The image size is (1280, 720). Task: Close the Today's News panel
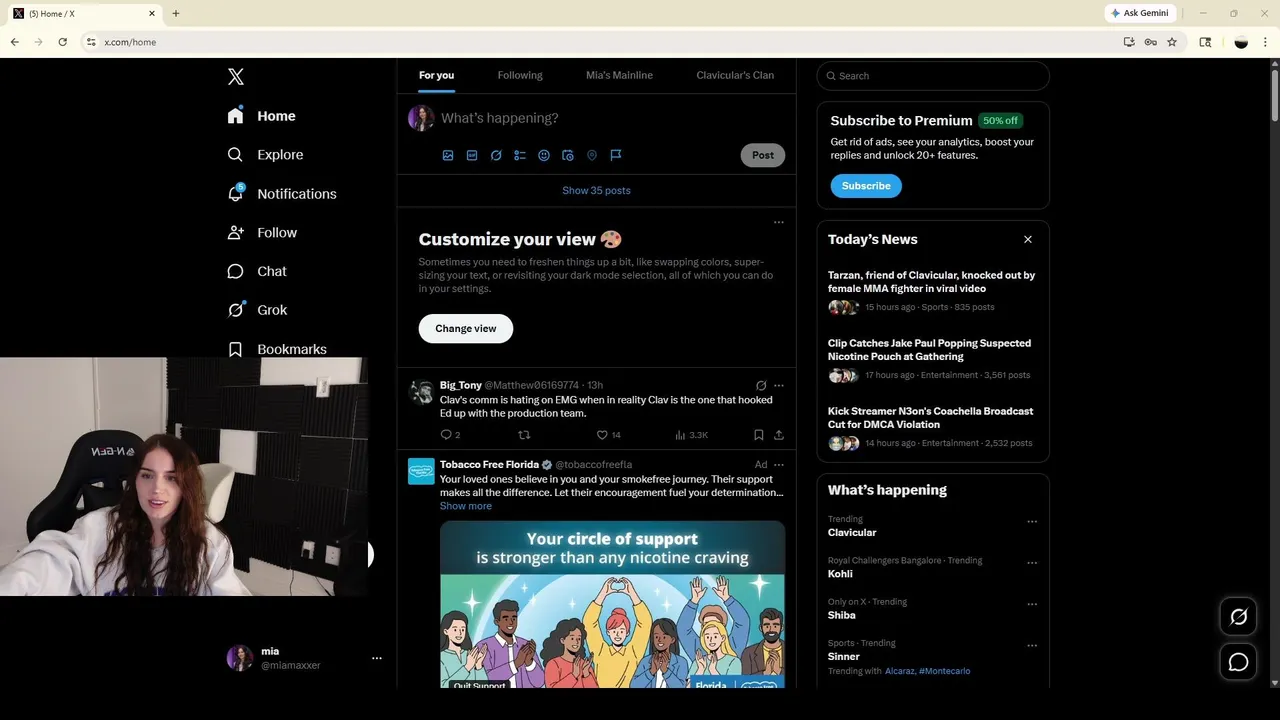[1028, 239]
